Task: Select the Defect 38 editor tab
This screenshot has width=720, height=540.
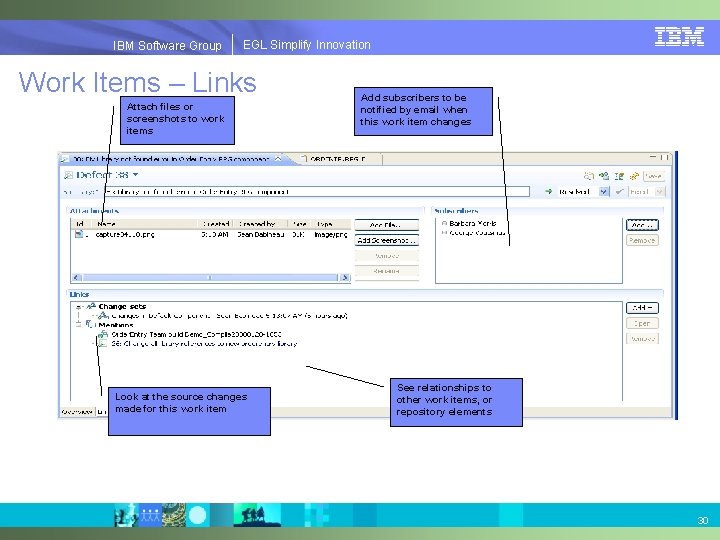Action: point(171,159)
